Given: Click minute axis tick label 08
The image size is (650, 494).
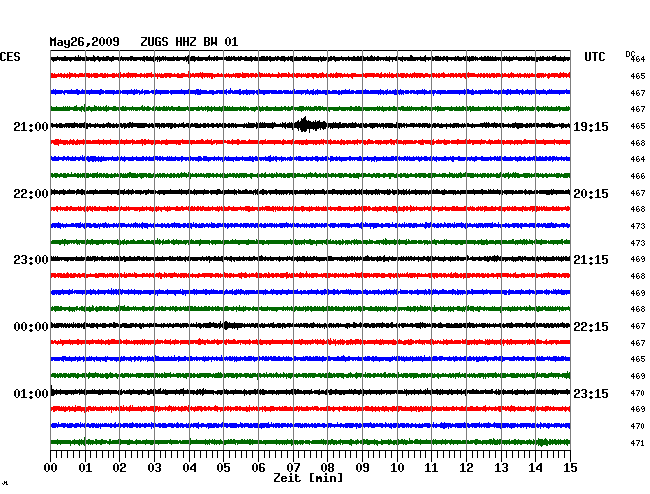Looking at the screenshot, I should pos(327,467).
